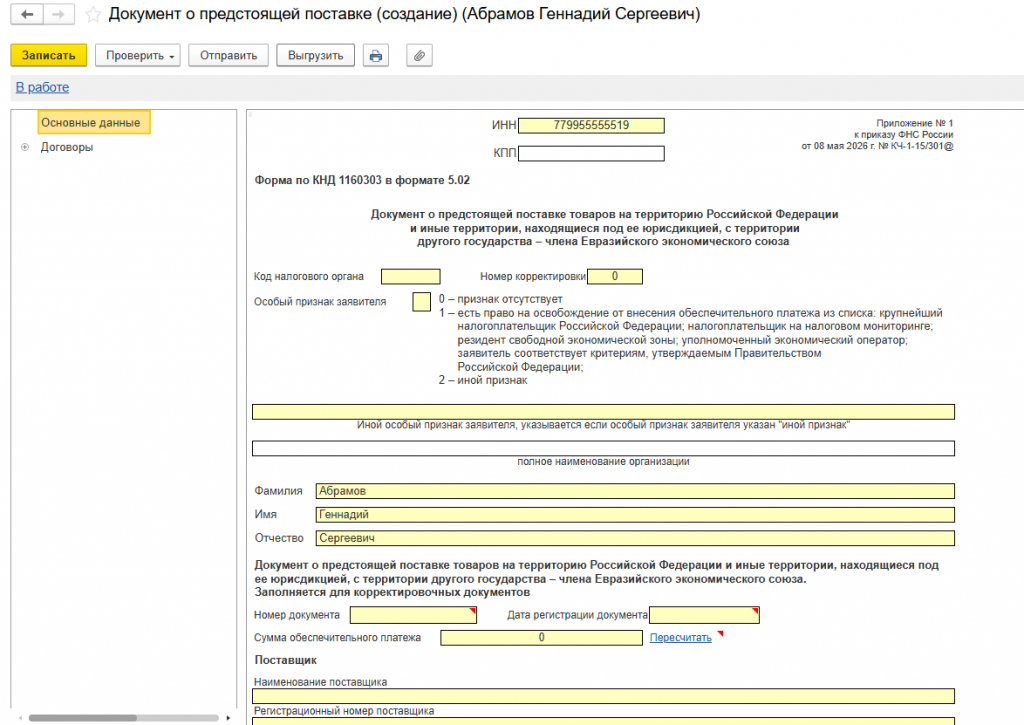Click the 'Дата регистрации документа' field

[705, 615]
